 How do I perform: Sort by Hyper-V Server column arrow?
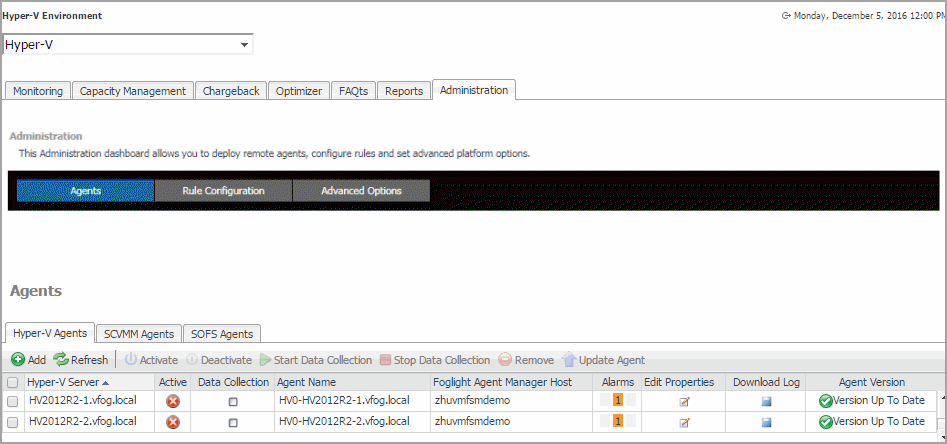point(106,383)
